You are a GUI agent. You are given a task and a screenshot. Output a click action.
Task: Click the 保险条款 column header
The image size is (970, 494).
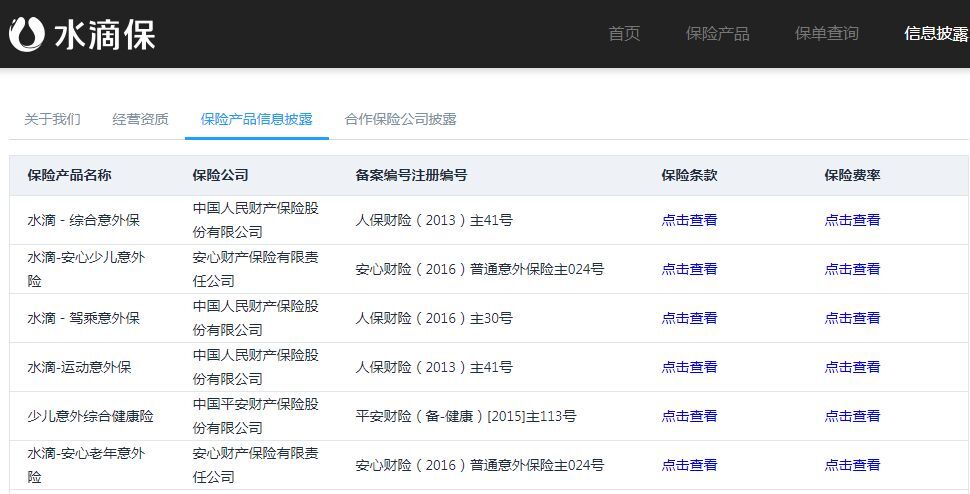(689, 176)
